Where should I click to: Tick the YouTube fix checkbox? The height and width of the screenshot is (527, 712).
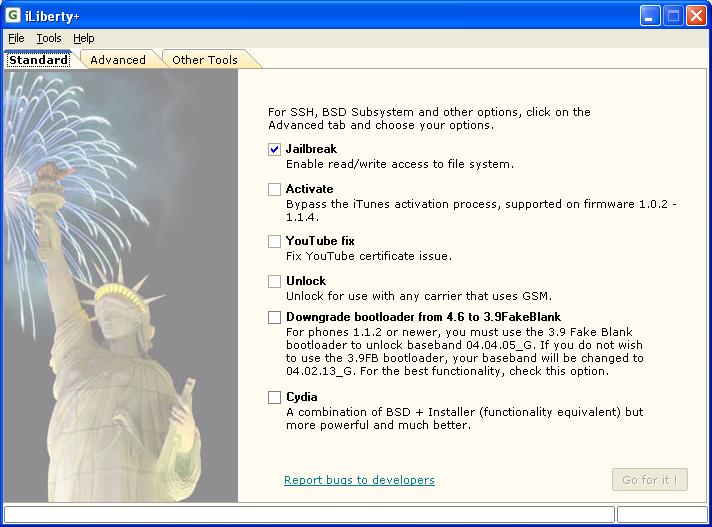click(x=274, y=241)
